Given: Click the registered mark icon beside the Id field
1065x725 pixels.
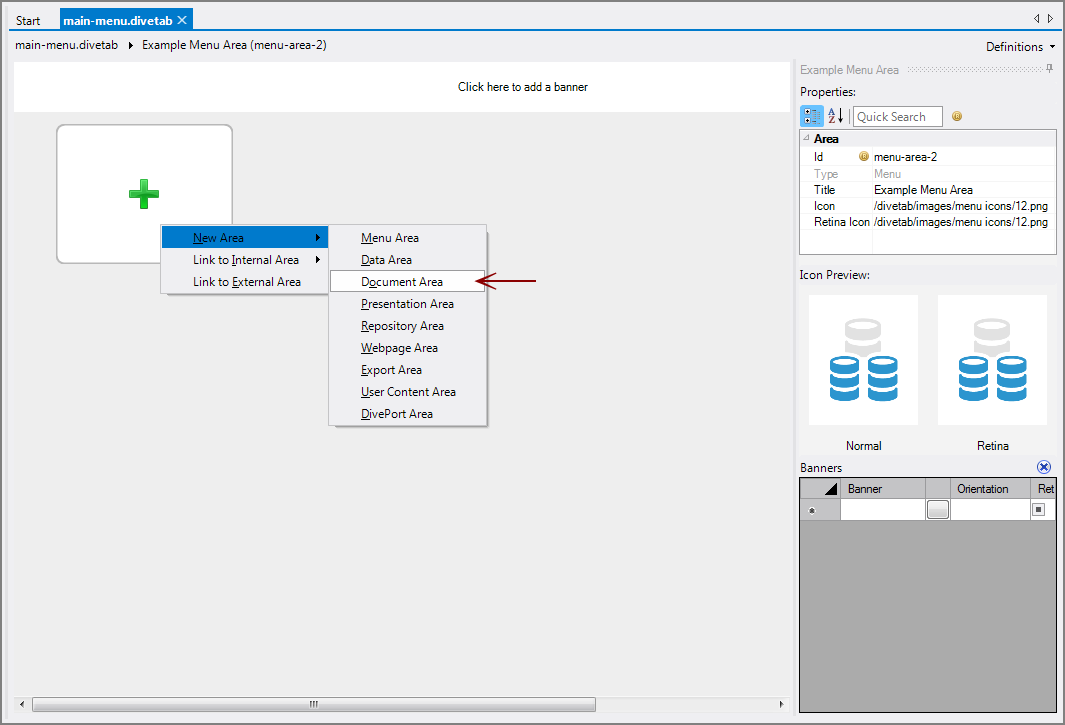Looking at the screenshot, I should point(863,156).
